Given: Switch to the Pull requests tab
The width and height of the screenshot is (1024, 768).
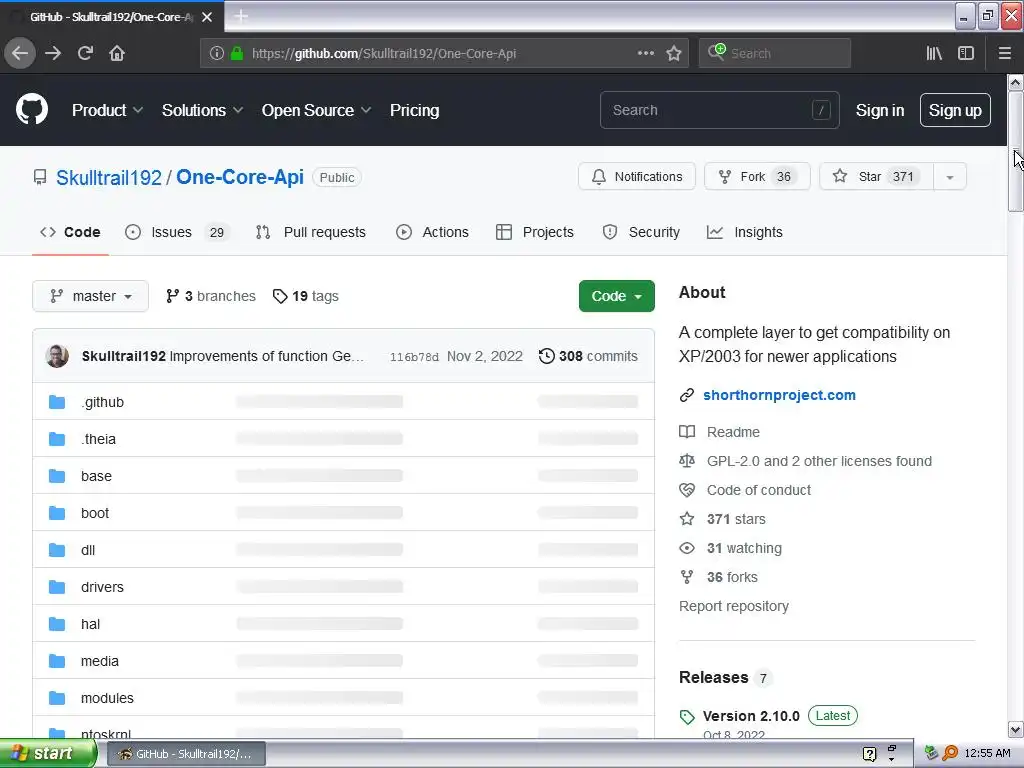Looking at the screenshot, I should point(311,232).
